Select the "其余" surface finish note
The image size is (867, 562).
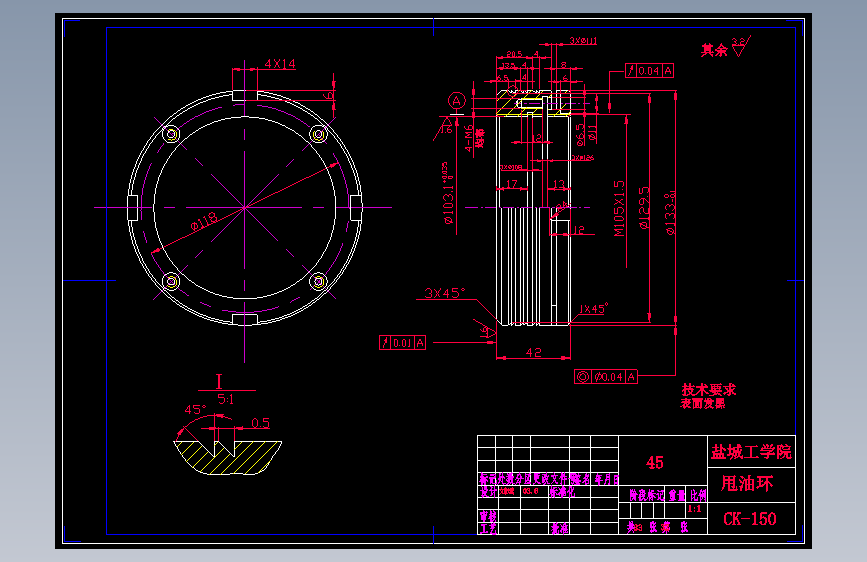tap(714, 50)
